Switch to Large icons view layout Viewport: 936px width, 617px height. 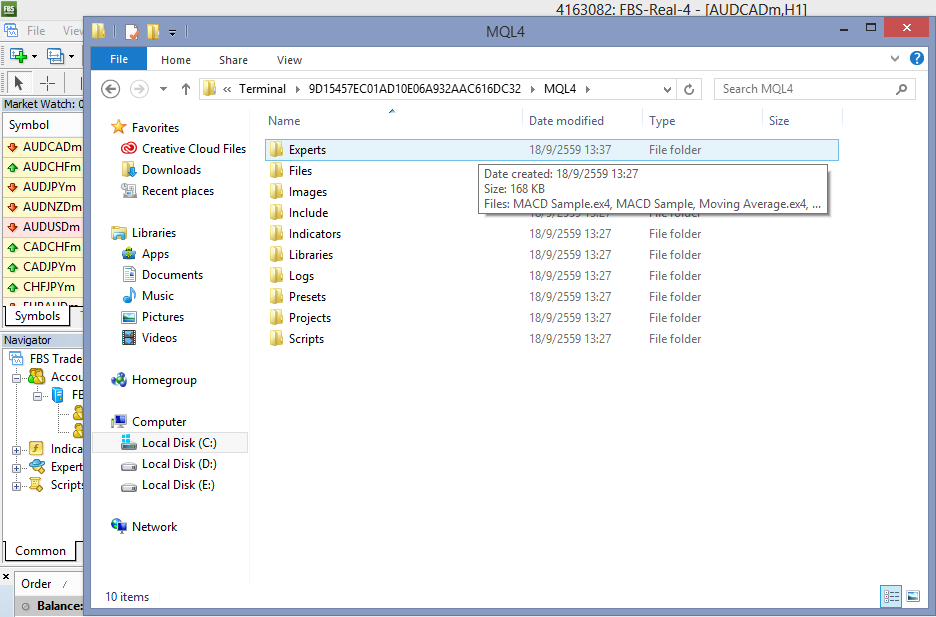coord(913,596)
